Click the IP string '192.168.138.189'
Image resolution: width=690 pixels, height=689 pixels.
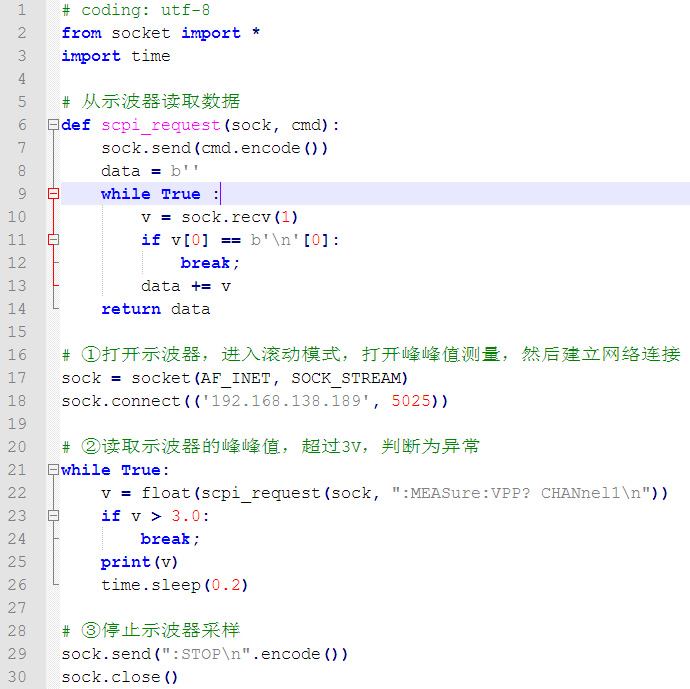pos(286,401)
